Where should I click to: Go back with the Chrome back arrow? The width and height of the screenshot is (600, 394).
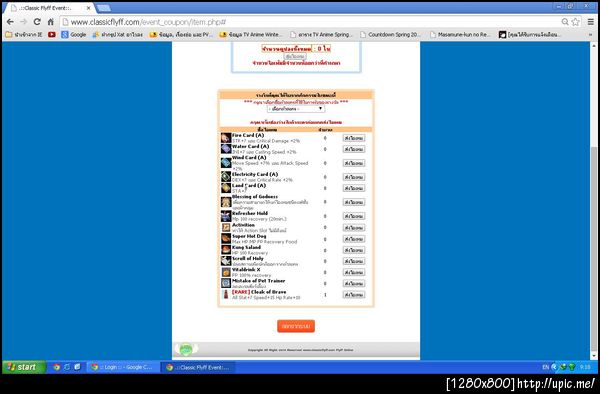coord(10,22)
